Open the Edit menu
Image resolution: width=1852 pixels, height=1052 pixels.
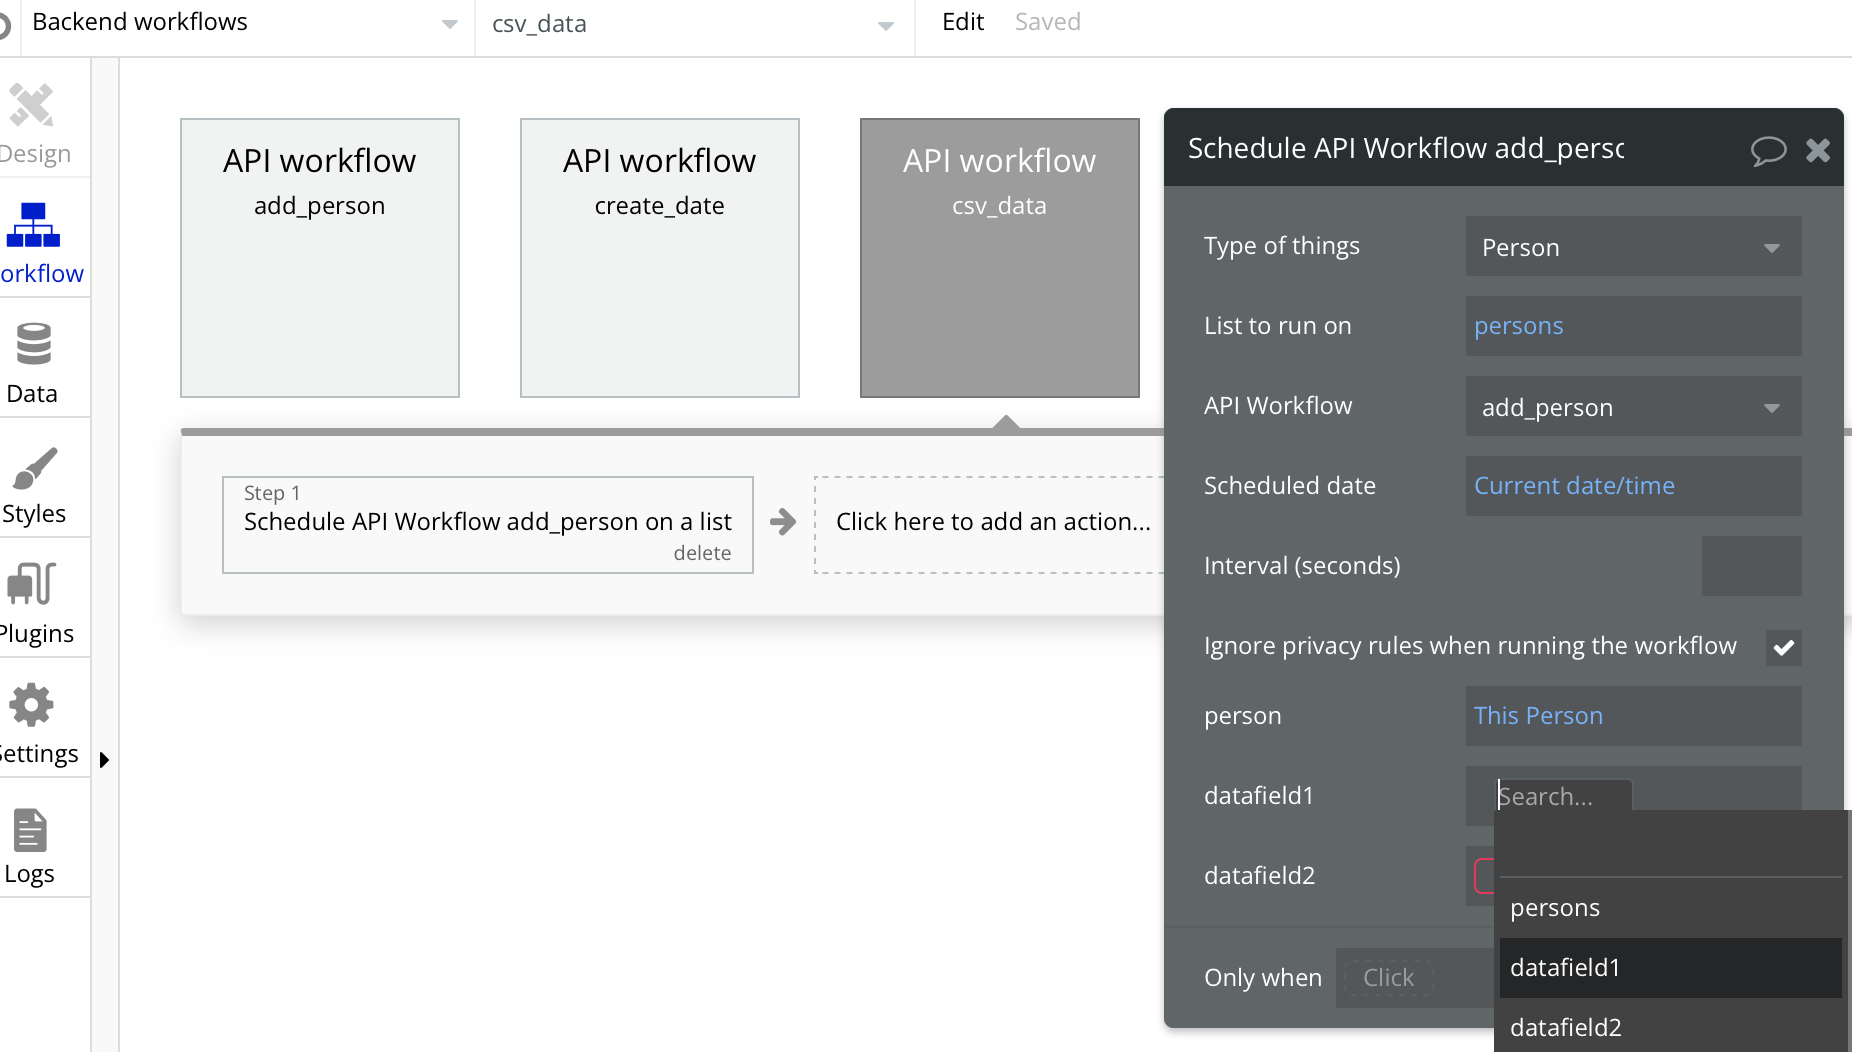pos(963,22)
